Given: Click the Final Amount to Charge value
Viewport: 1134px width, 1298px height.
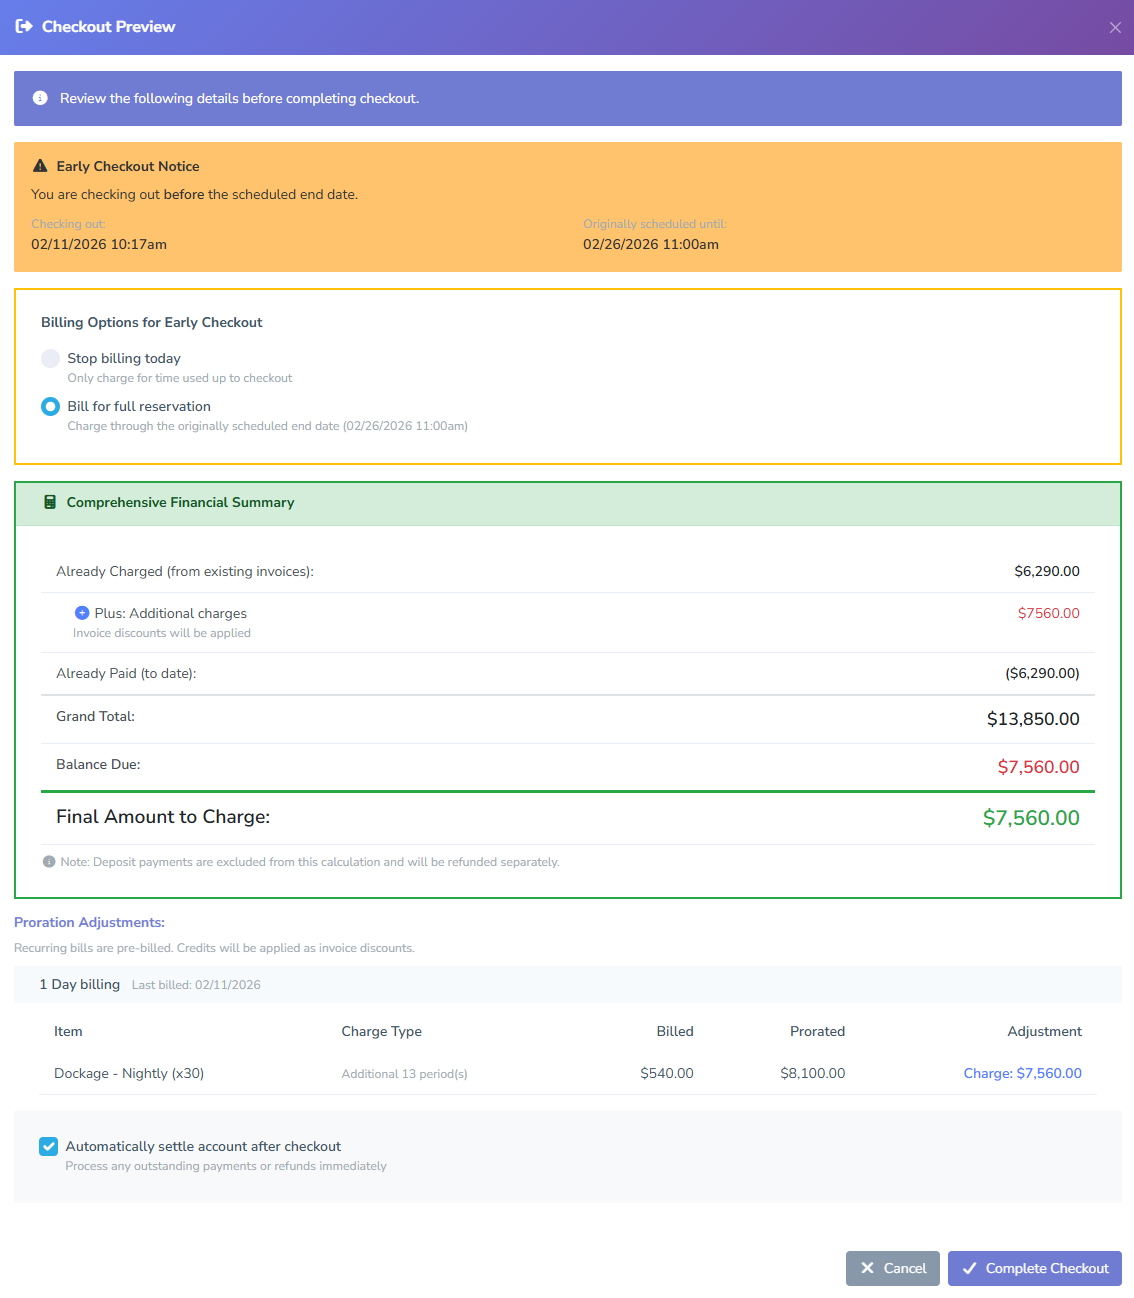Looking at the screenshot, I should pyautogui.click(x=1030, y=818).
